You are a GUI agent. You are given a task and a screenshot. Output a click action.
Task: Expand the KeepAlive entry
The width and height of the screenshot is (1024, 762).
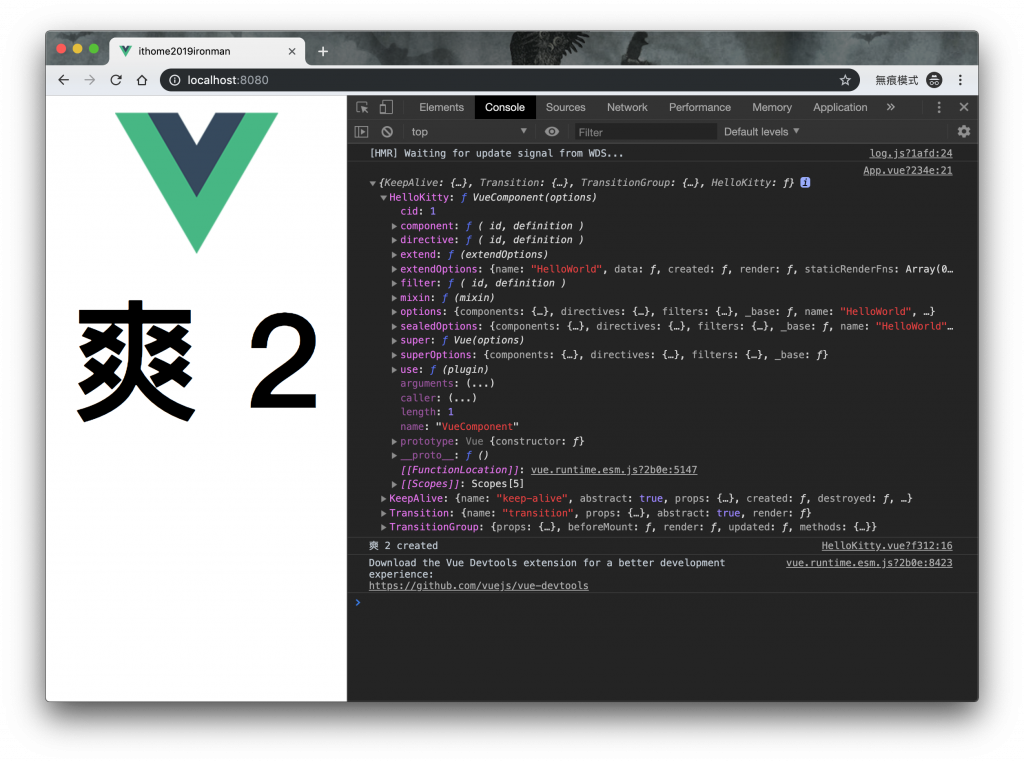[383, 499]
